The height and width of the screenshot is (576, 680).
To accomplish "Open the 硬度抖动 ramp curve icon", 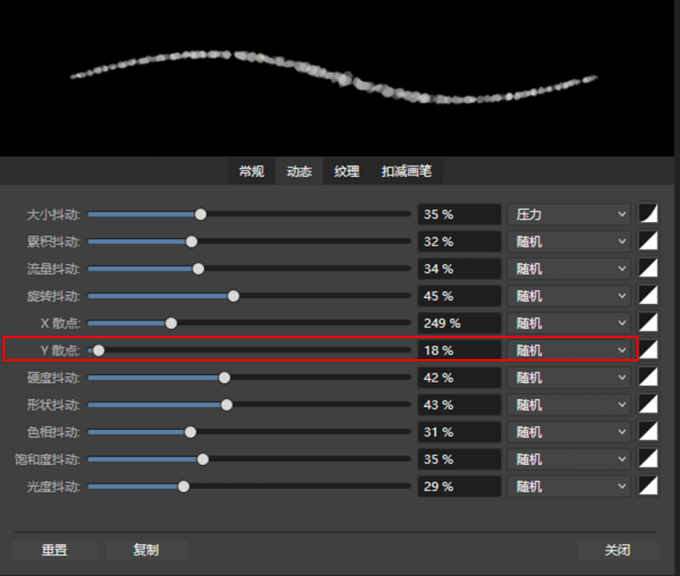I will pyautogui.click(x=649, y=377).
